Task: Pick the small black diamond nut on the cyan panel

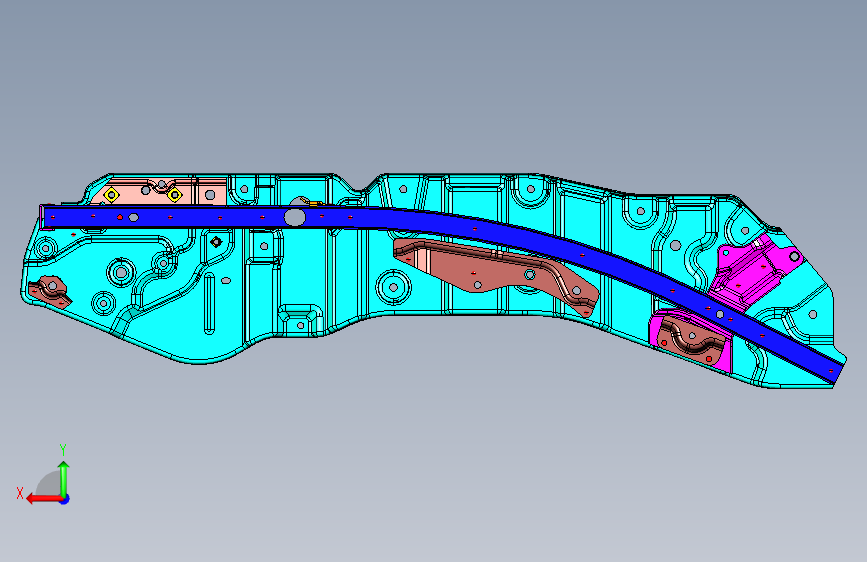Action: 216,242
